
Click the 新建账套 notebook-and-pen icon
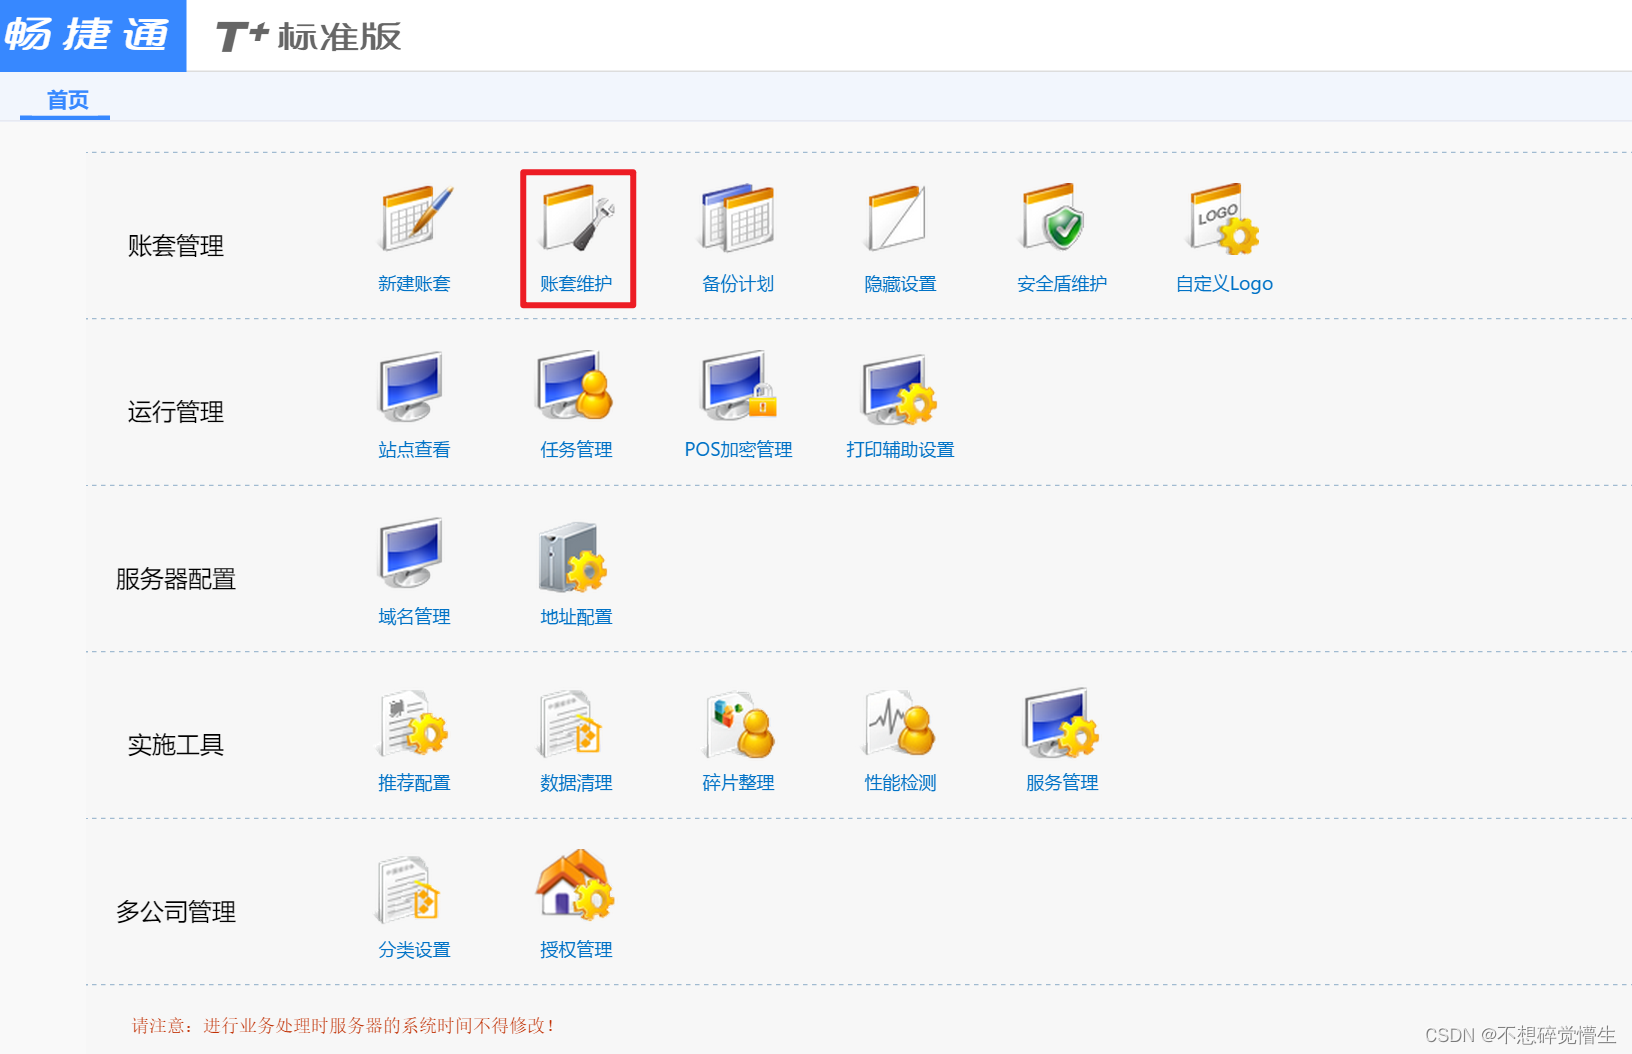[416, 217]
